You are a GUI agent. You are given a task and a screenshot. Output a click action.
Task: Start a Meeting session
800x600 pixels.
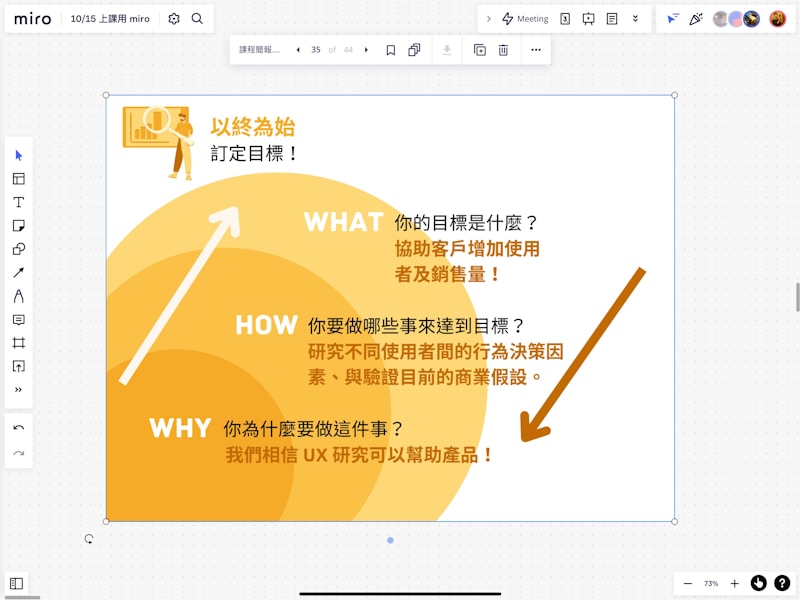525,19
